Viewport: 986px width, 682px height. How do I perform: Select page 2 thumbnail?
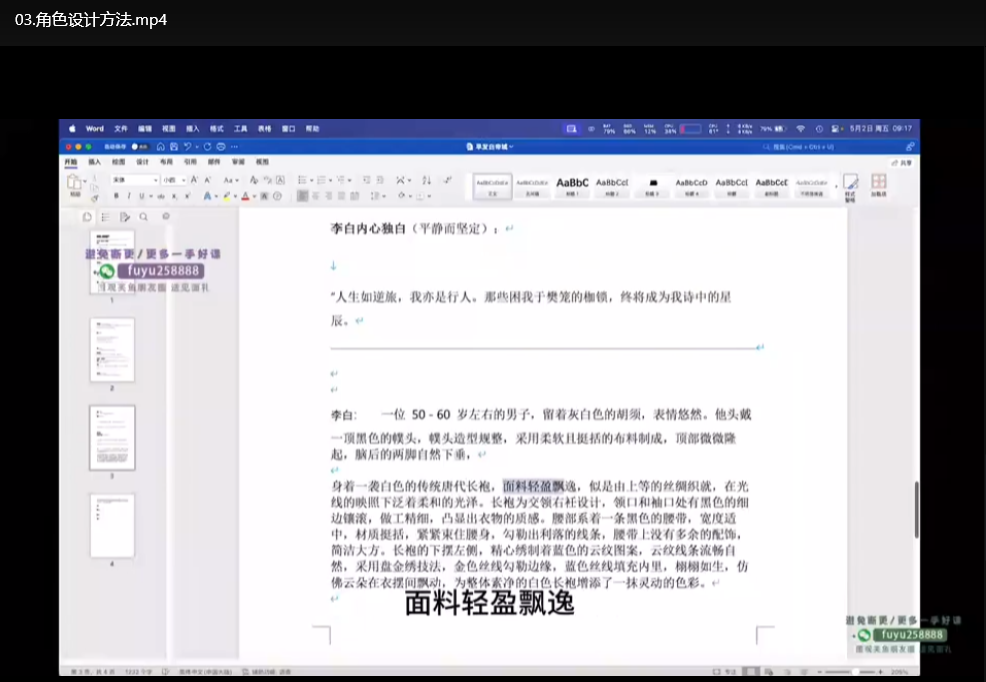tap(112, 349)
